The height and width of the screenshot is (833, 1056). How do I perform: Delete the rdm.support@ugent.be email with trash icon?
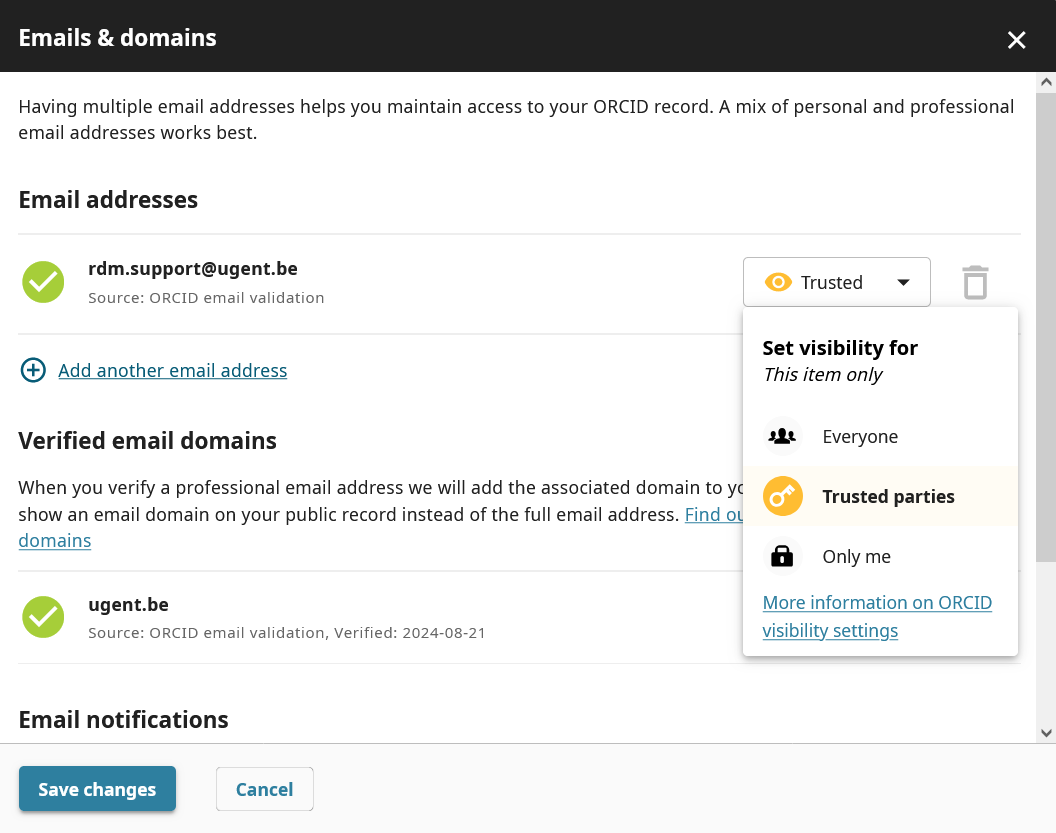(975, 282)
